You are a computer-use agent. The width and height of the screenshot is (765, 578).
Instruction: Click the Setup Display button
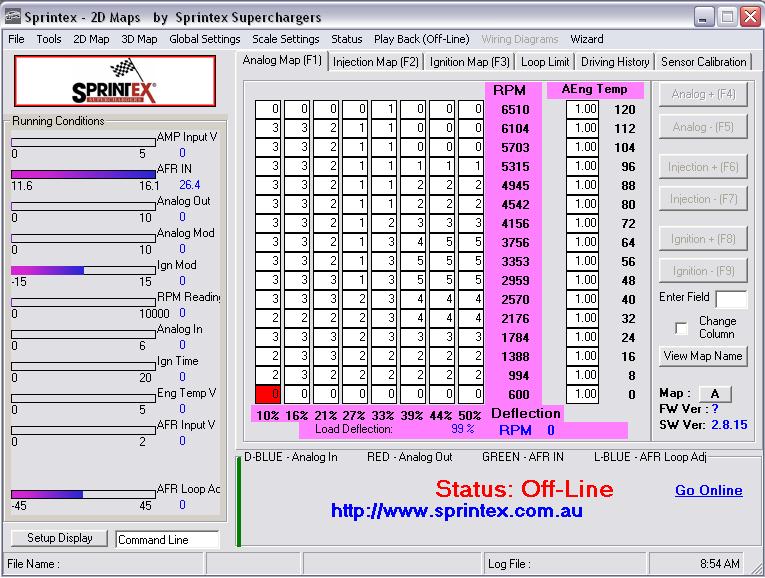[x=60, y=538]
